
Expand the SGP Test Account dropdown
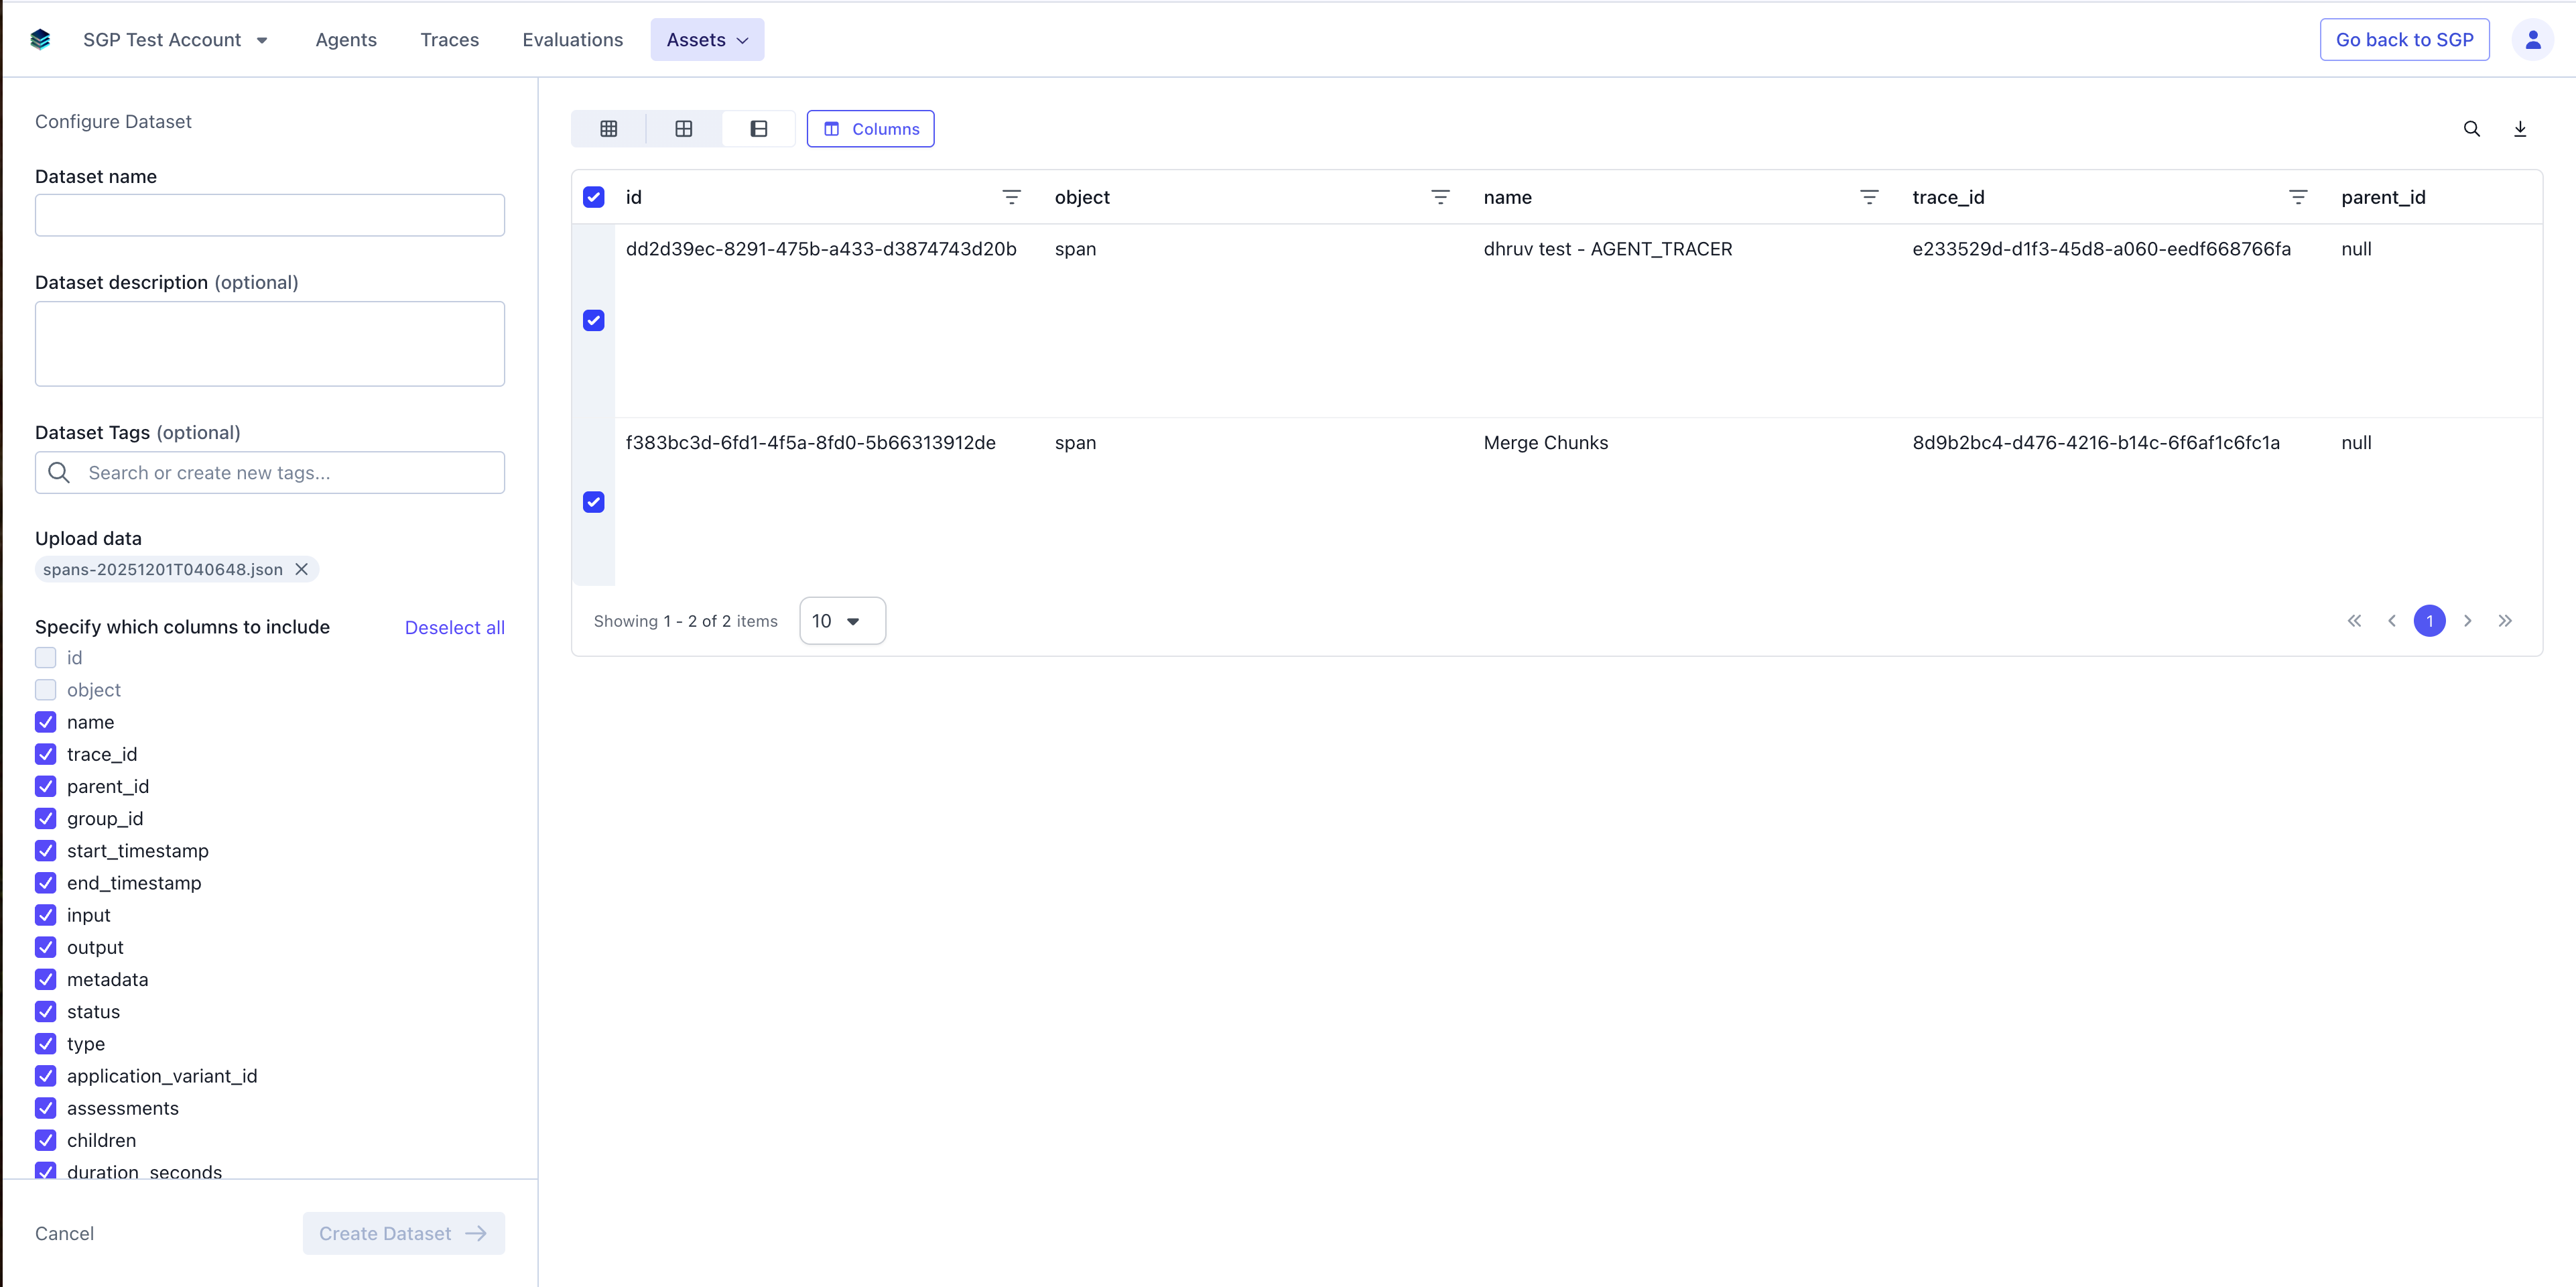pyautogui.click(x=176, y=40)
